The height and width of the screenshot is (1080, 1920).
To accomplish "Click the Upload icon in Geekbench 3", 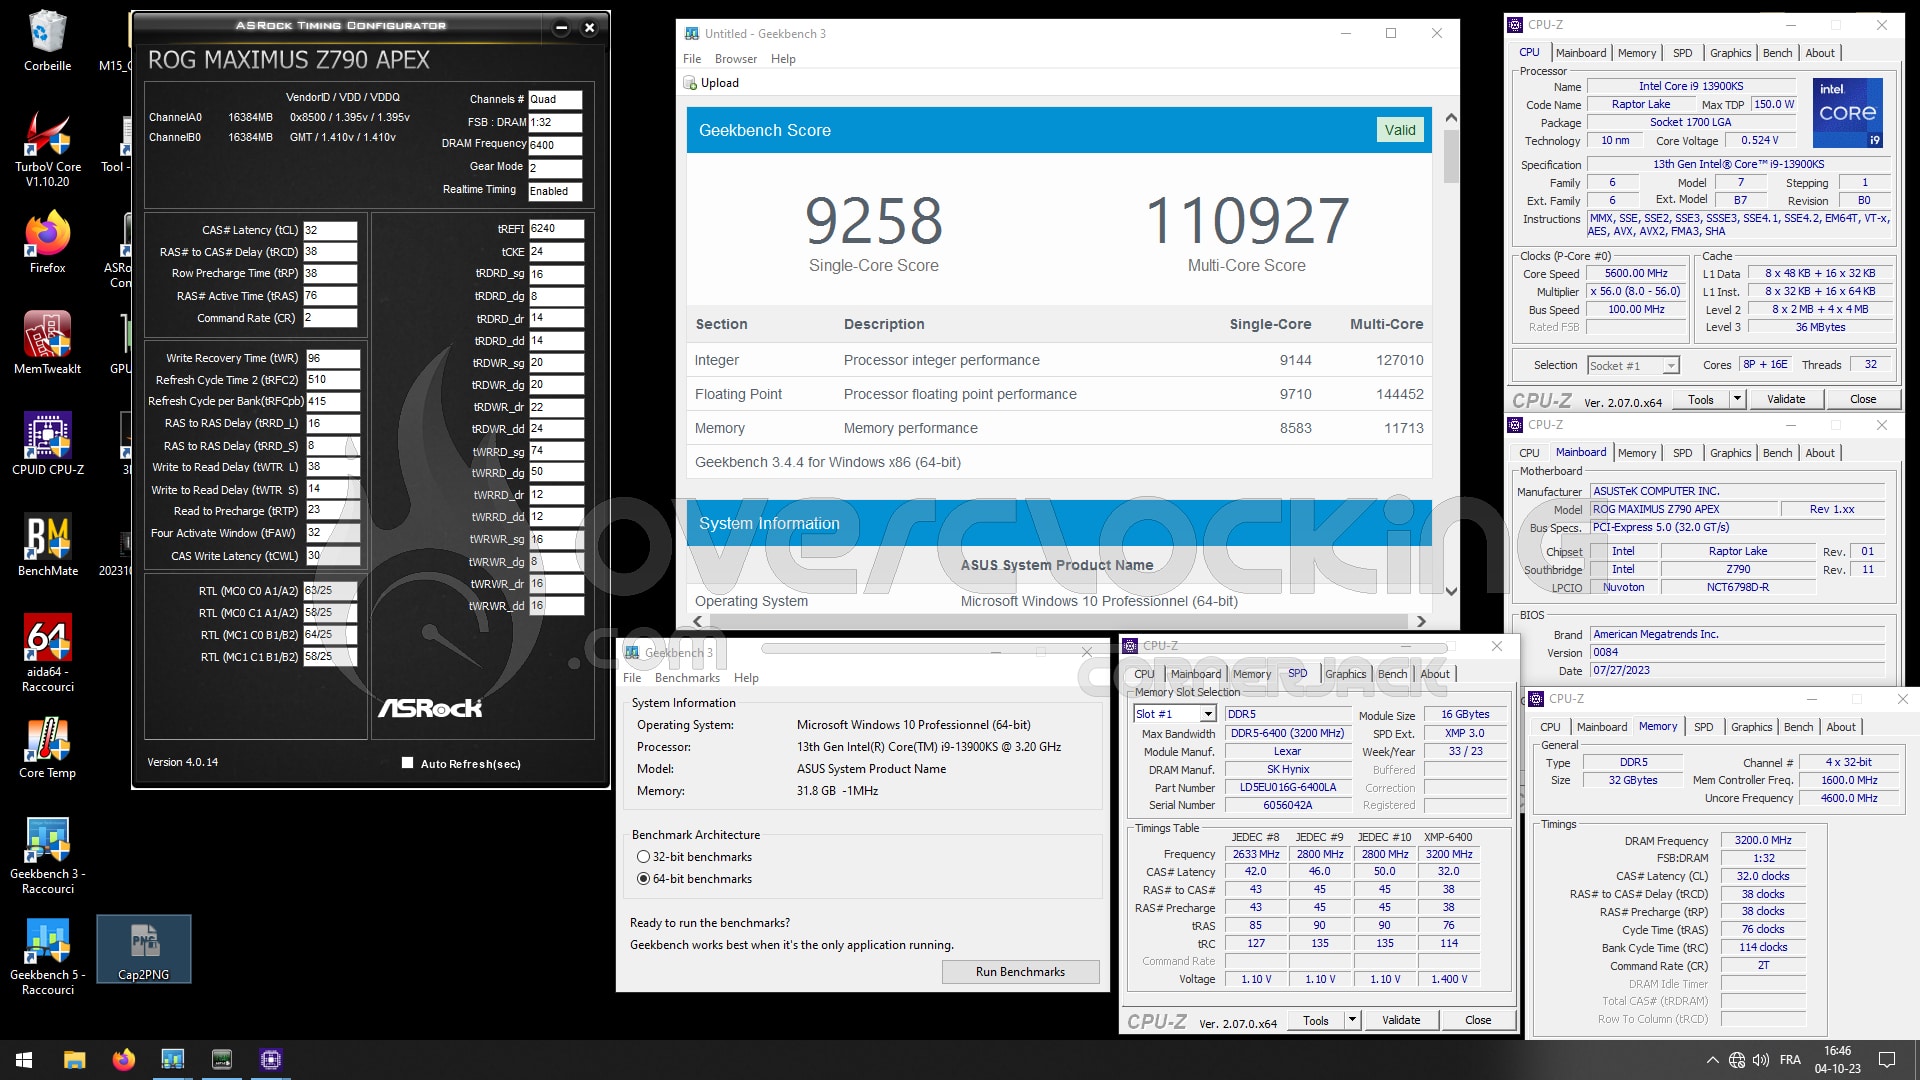I will click(689, 83).
